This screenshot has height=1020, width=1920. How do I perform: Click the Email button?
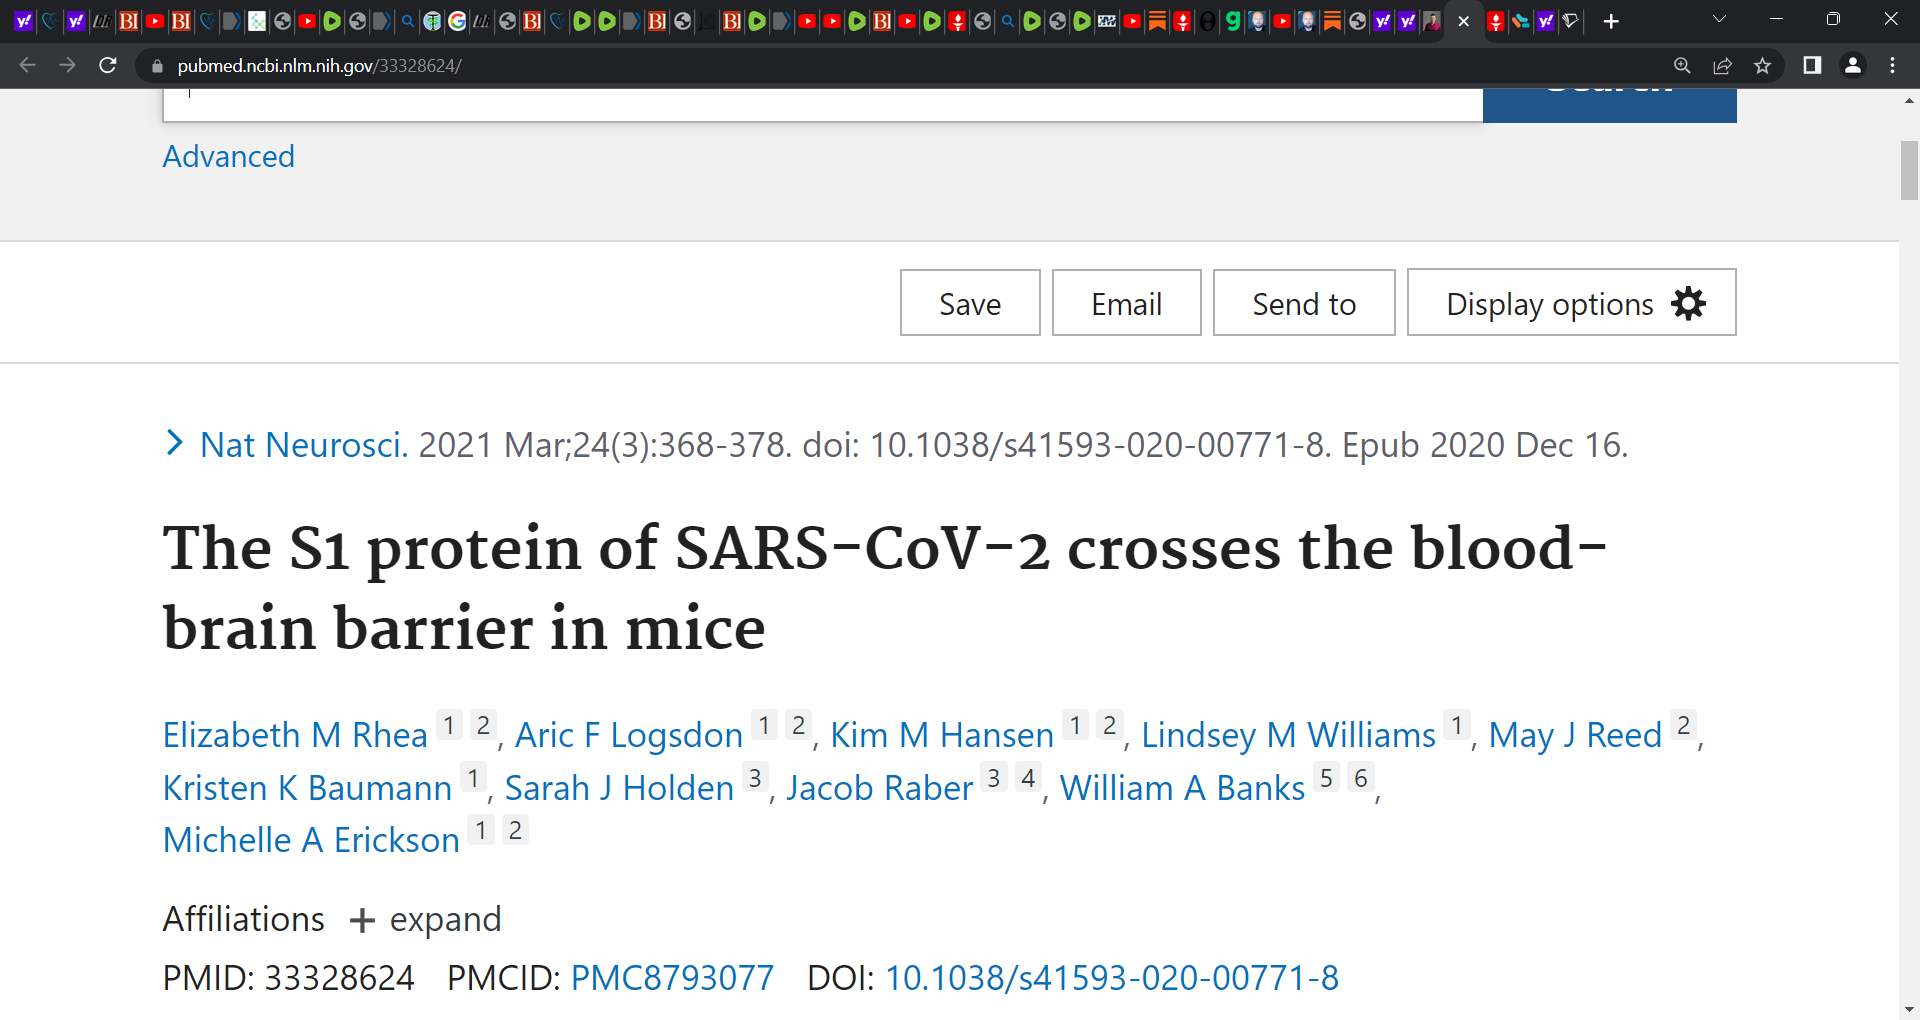[x=1126, y=302]
